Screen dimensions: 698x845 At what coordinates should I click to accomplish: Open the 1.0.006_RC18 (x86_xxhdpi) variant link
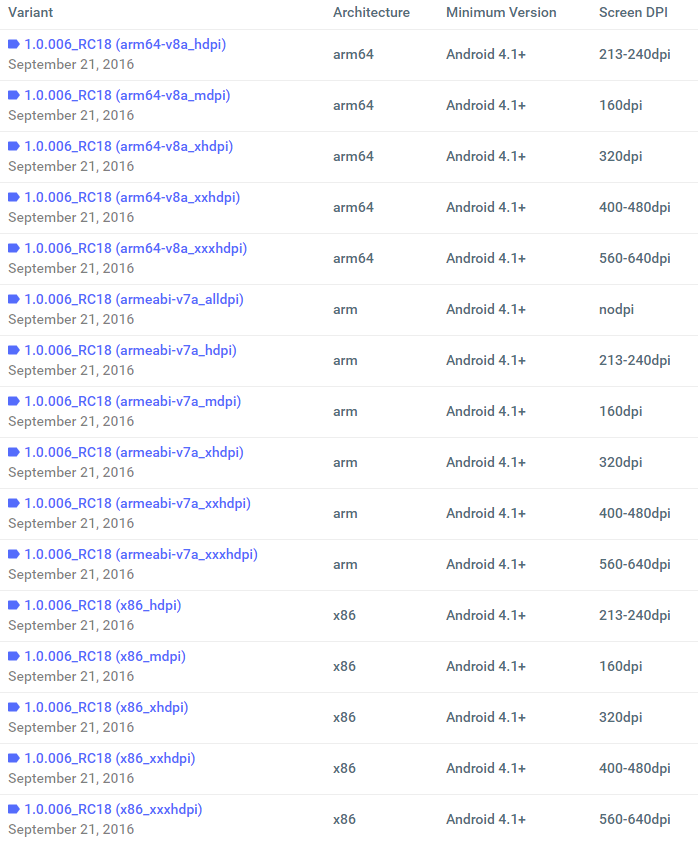110,759
